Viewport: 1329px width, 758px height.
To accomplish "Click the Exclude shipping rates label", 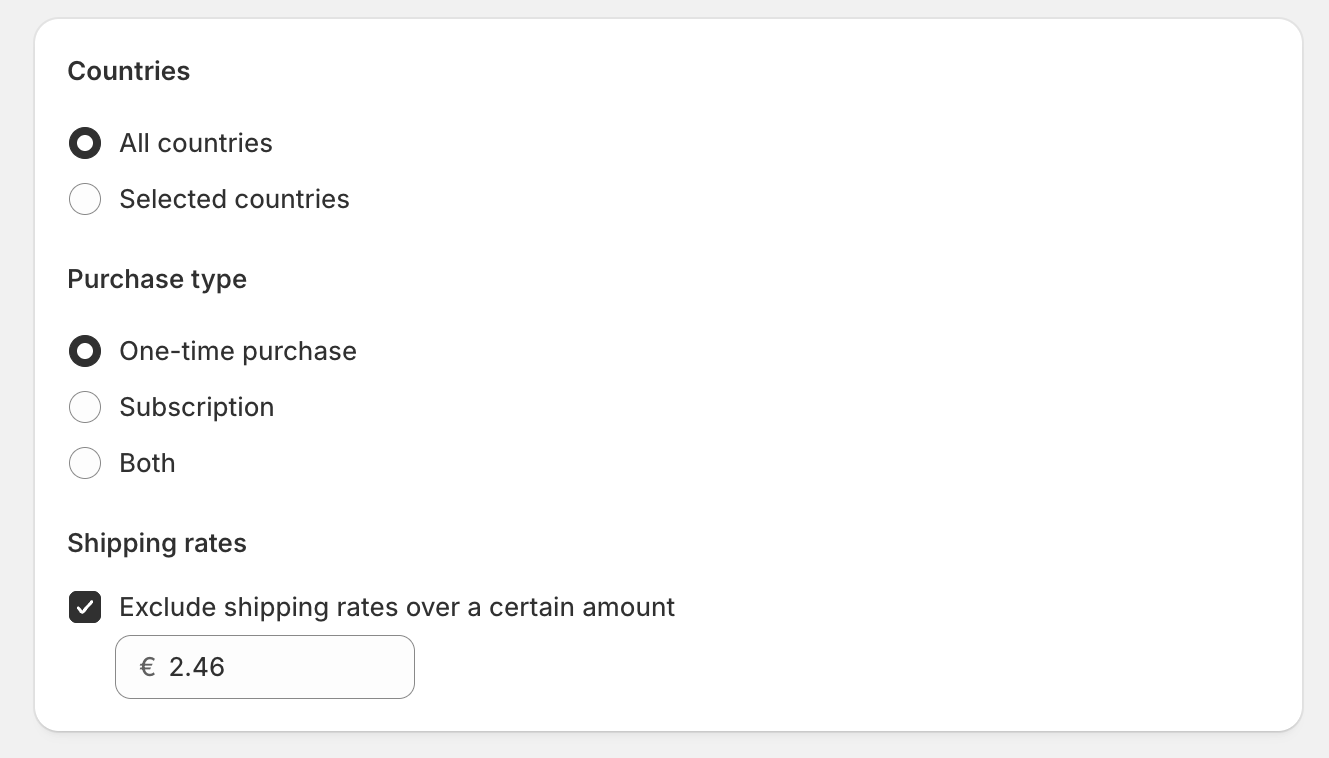I will coord(397,607).
